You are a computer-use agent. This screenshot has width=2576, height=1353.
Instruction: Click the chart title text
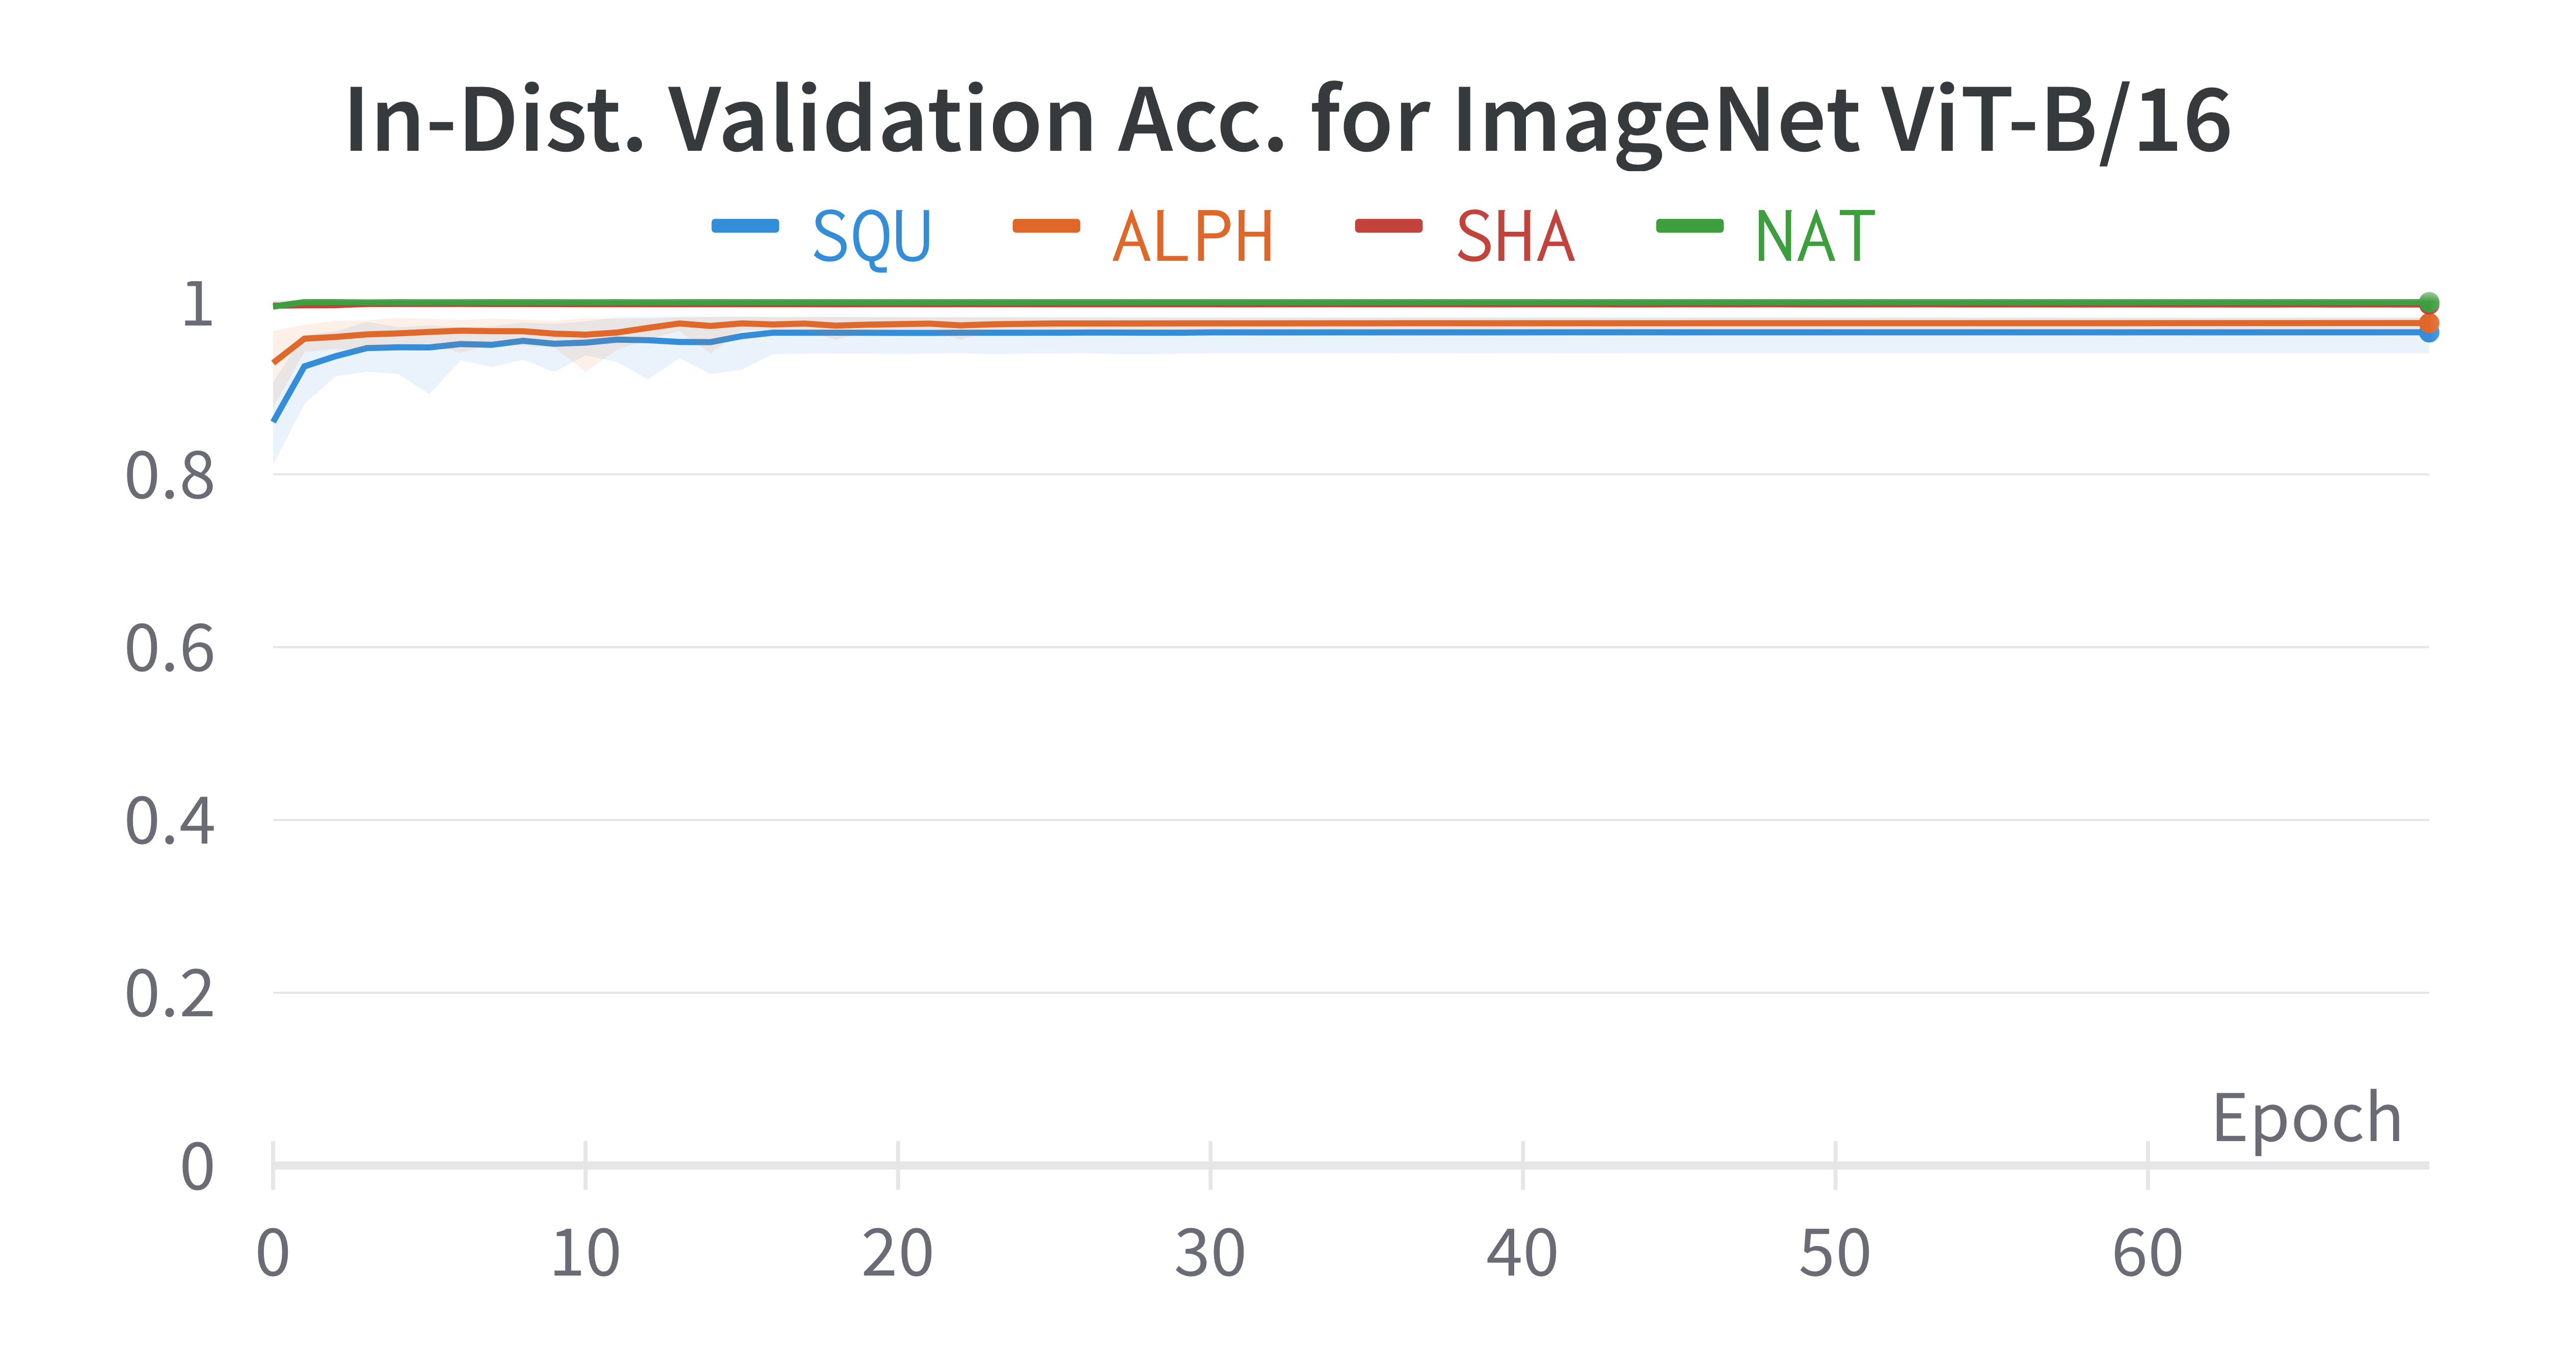pos(1288,120)
